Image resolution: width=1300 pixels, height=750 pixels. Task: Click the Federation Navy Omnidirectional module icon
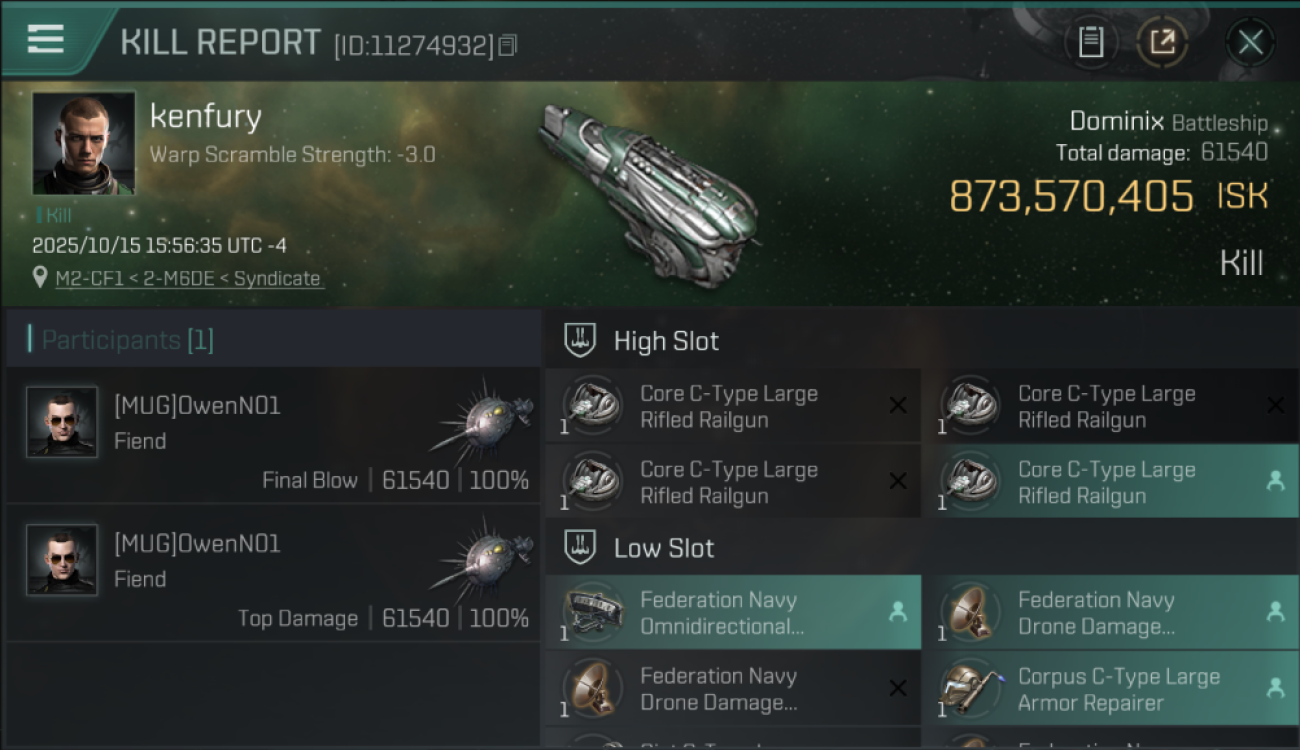point(593,612)
